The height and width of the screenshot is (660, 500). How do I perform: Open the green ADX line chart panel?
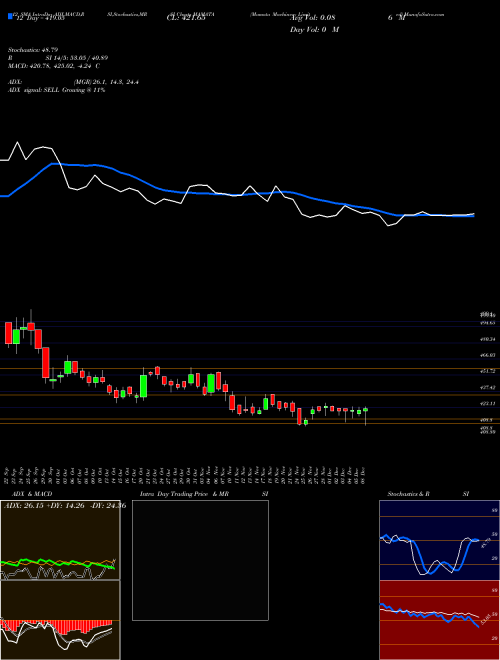[60, 540]
